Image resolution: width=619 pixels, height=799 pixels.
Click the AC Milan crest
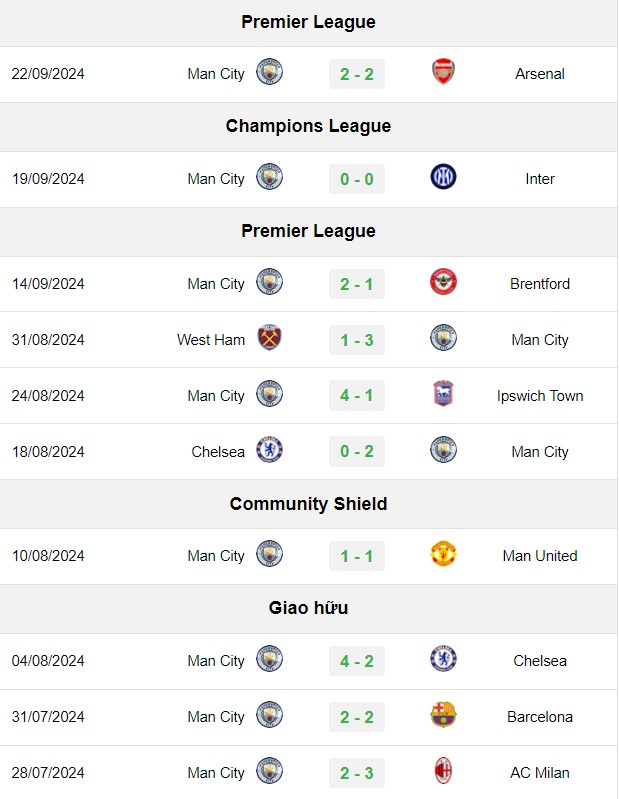(x=443, y=770)
